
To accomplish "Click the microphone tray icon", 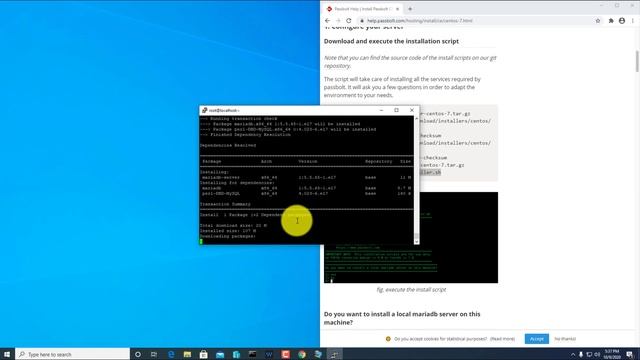I will 581,354.
